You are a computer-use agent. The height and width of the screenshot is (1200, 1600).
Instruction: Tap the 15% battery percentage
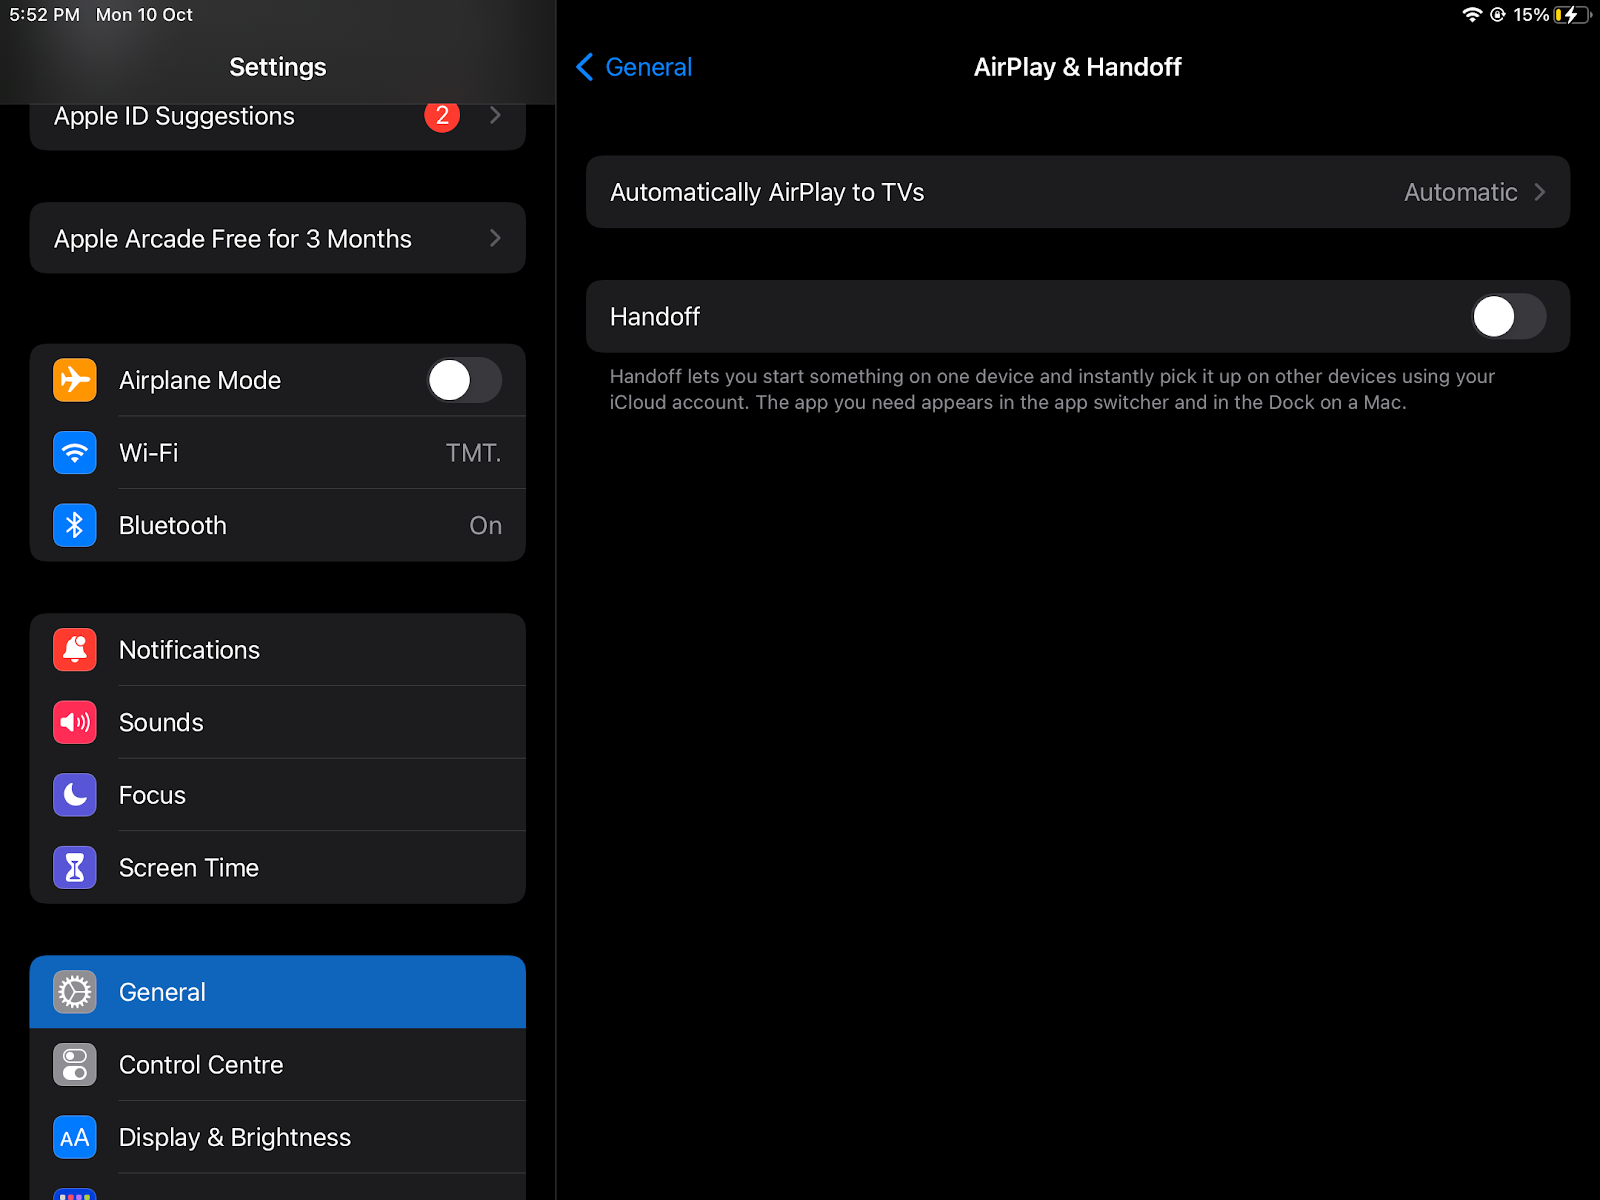[1530, 15]
